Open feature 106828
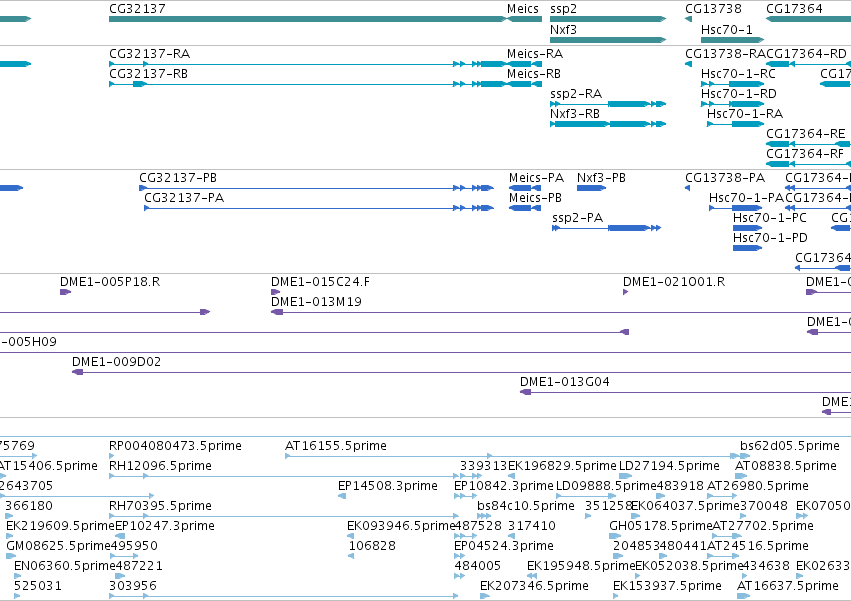 [372, 546]
